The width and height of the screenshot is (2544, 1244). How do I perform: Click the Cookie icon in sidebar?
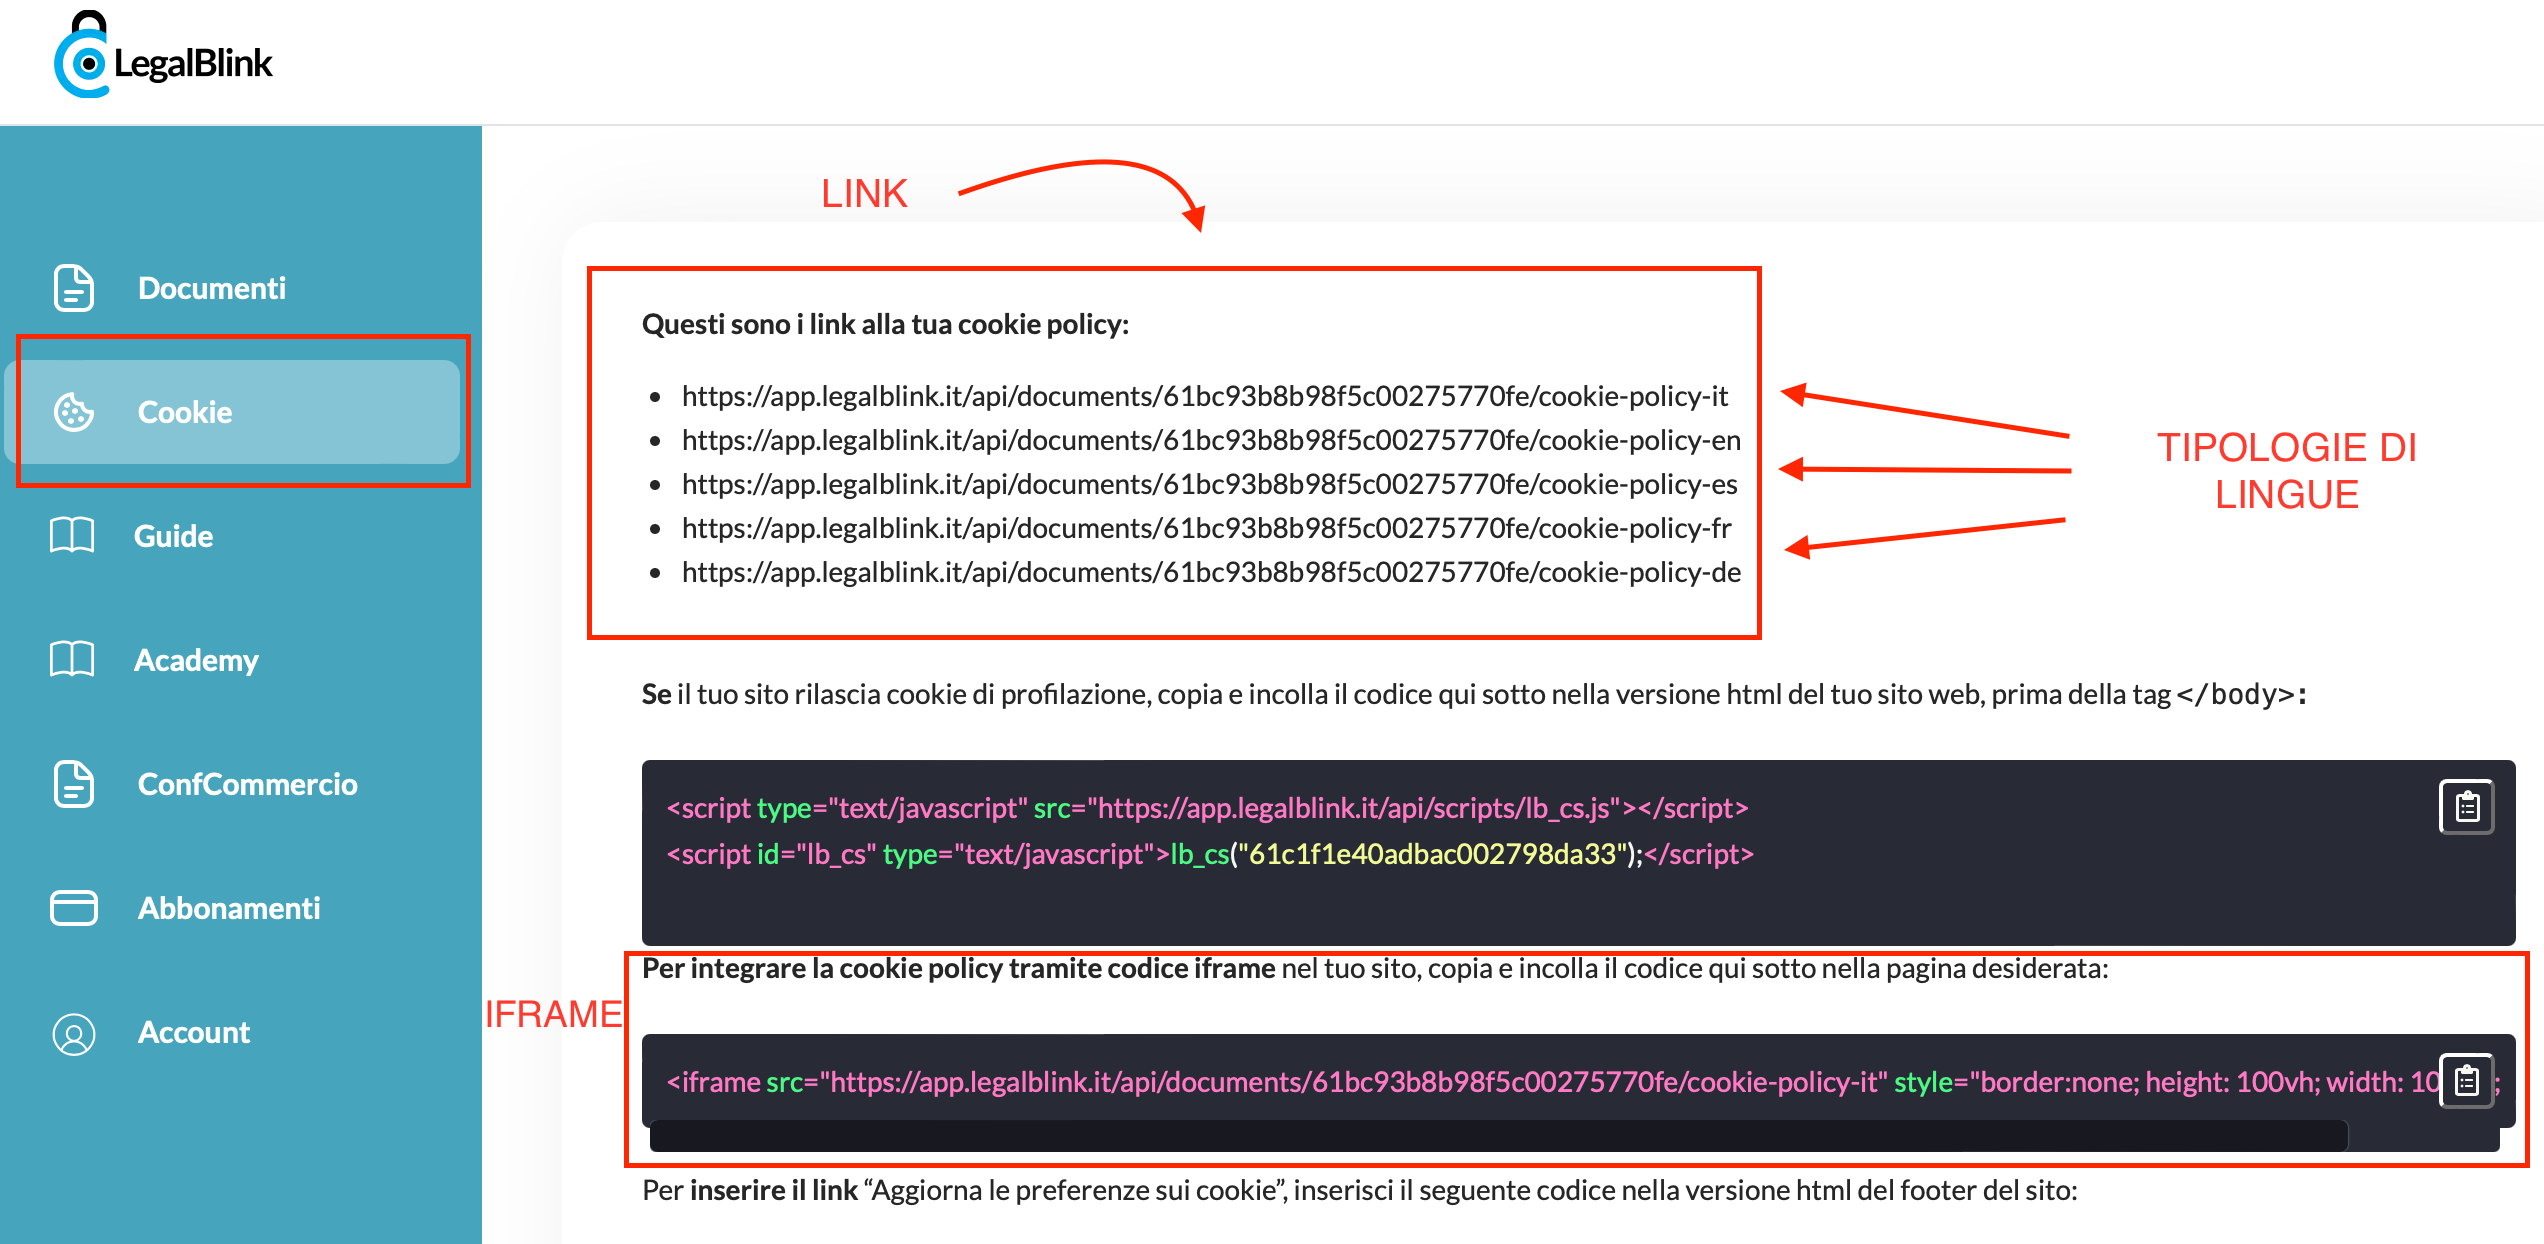pos(74,412)
